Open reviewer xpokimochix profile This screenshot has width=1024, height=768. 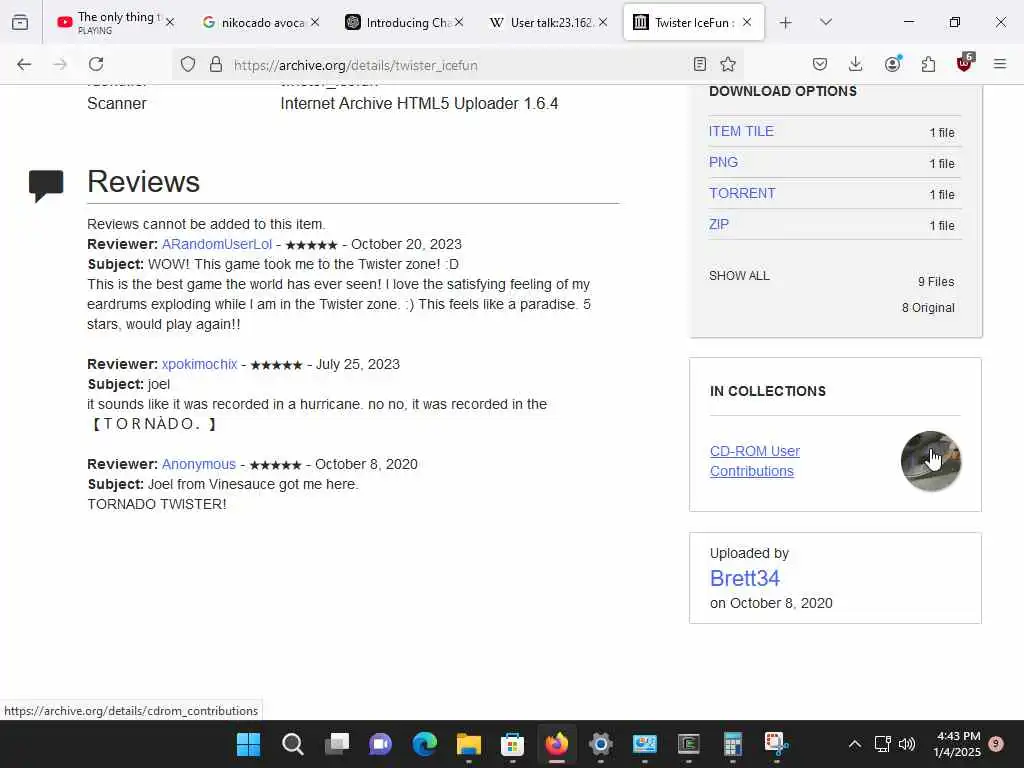199,364
